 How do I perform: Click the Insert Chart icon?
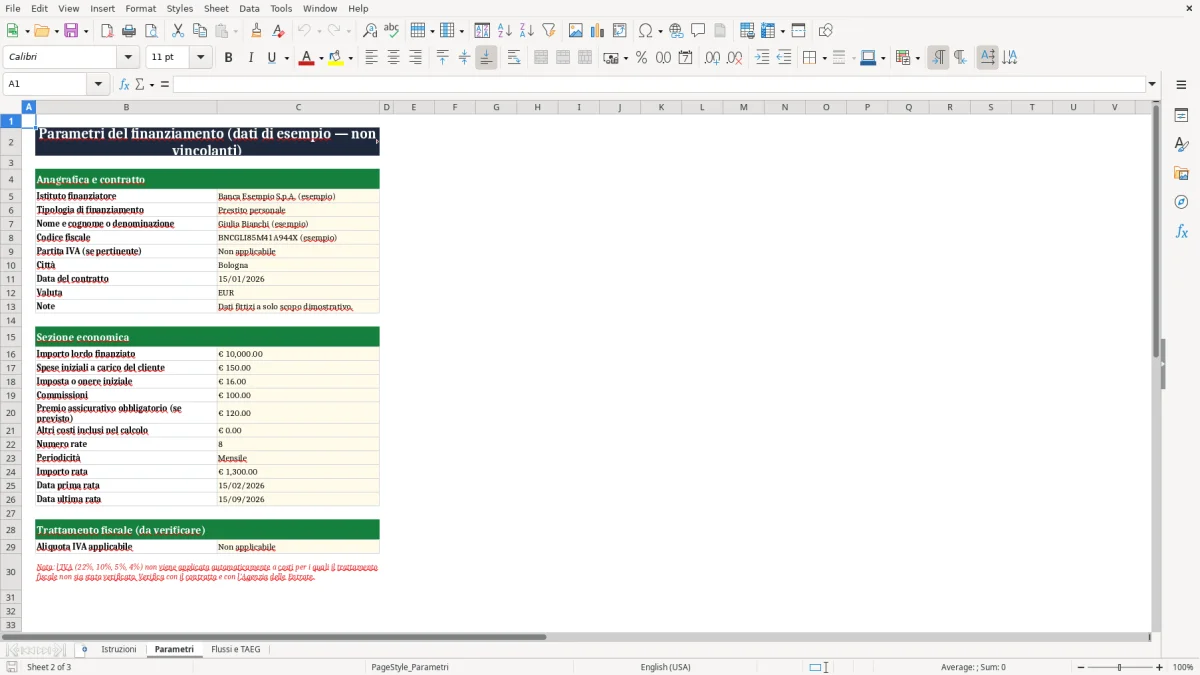coord(598,31)
